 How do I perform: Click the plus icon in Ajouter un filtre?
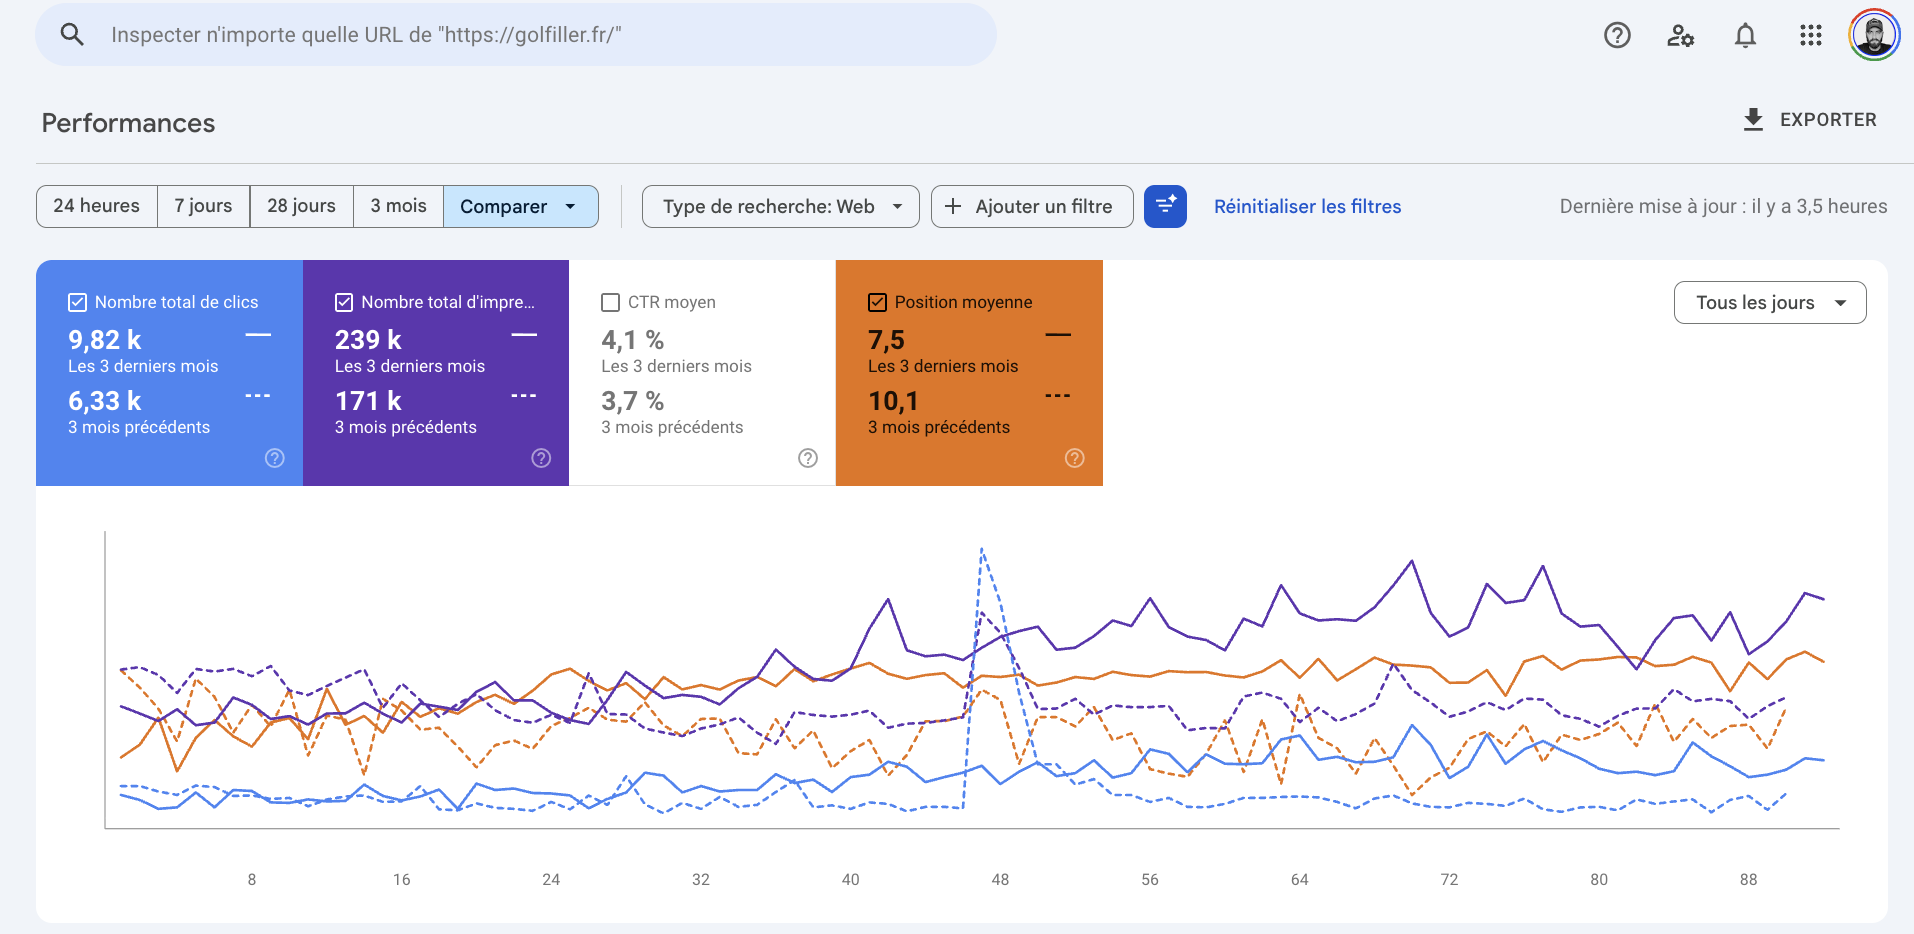(x=953, y=206)
